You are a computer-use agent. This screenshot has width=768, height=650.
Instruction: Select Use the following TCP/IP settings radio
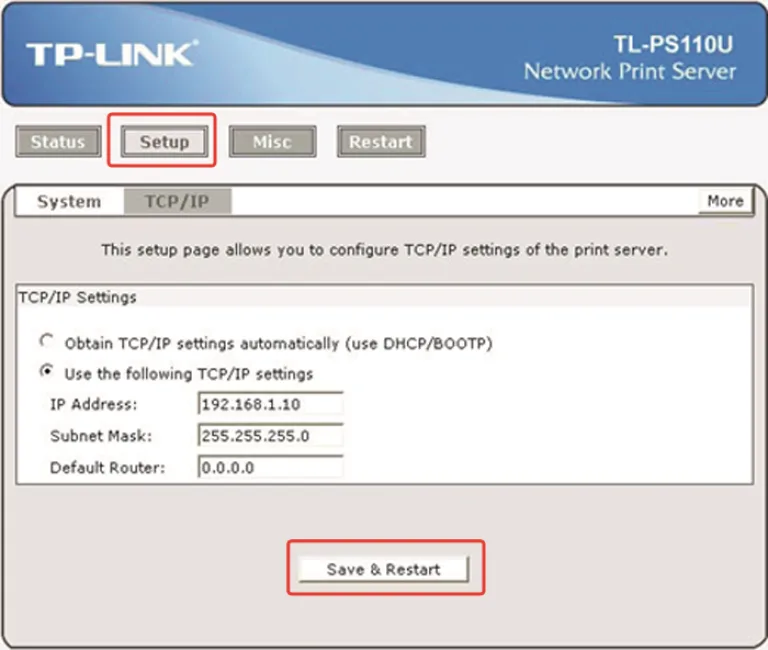tap(47, 371)
